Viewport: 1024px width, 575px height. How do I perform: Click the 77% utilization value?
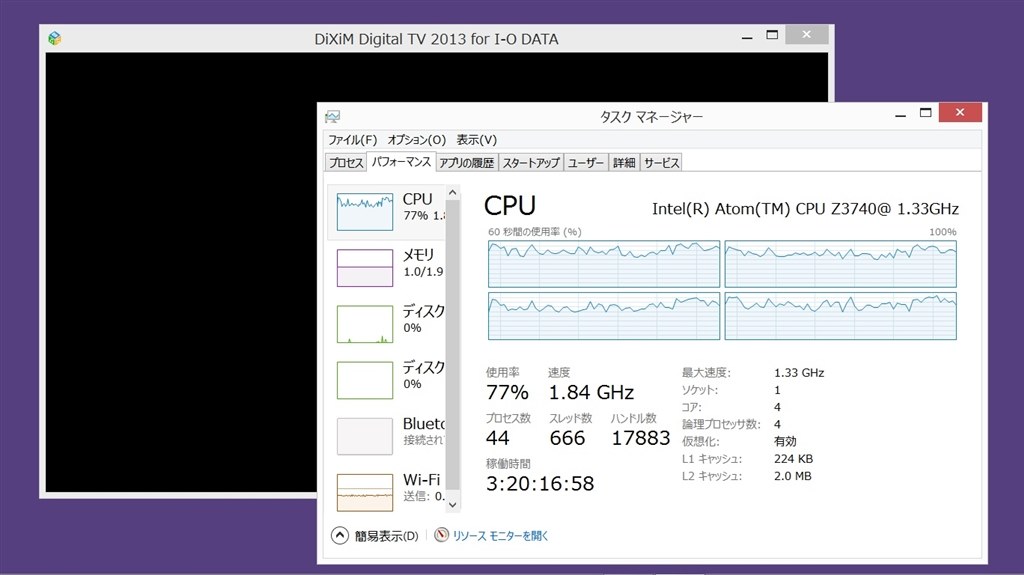click(x=507, y=393)
